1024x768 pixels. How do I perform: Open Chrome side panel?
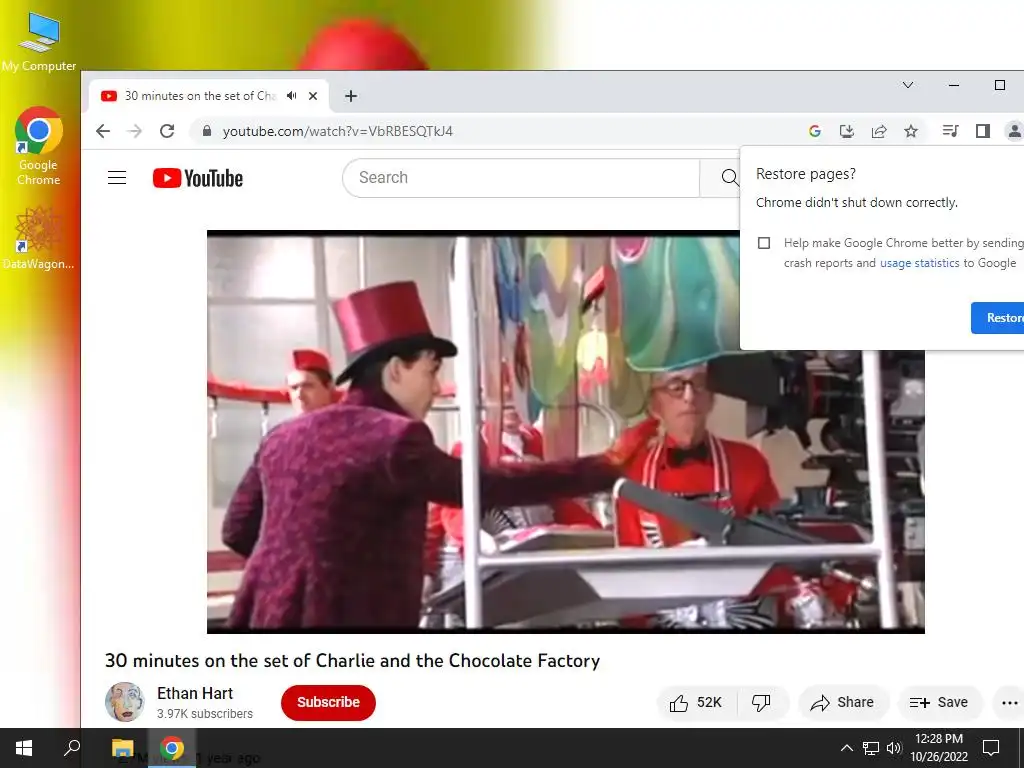coord(983,131)
